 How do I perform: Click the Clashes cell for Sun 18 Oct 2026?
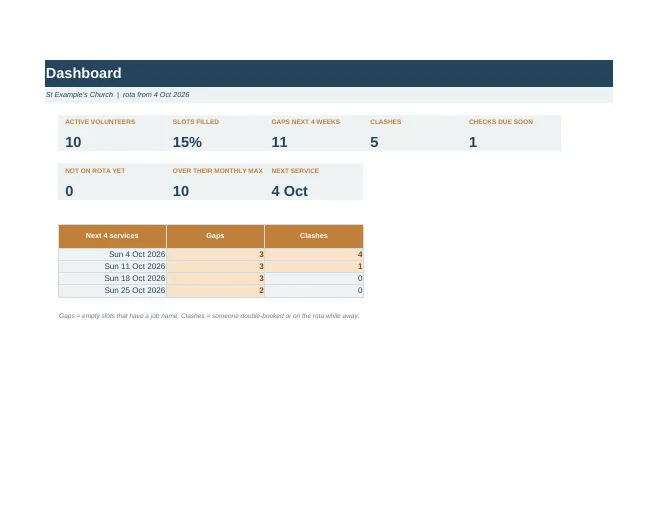pyautogui.click(x=314, y=278)
